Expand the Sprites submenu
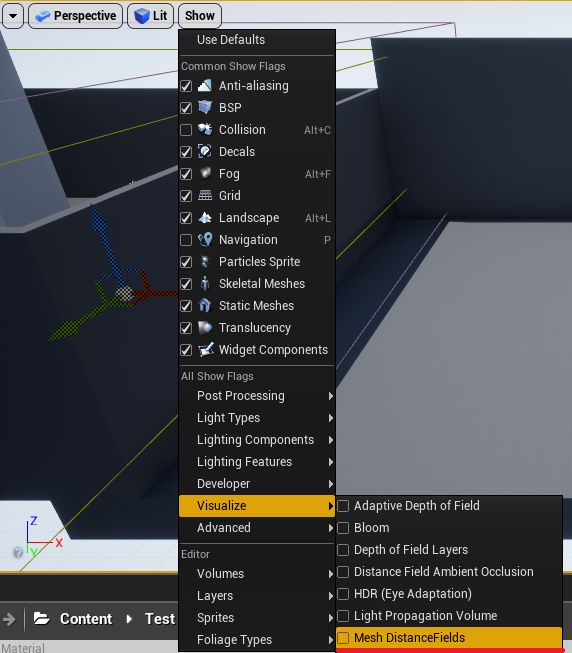Viewport: 572px width, 653px height. (x=257, y=618)
